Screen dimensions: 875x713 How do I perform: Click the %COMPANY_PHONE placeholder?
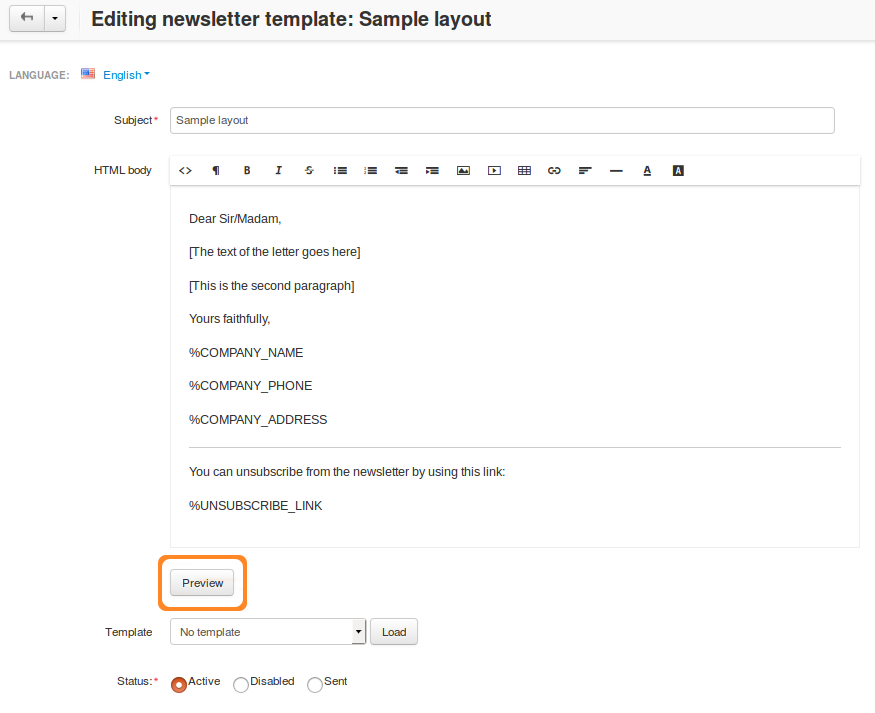tap(251, 386)
